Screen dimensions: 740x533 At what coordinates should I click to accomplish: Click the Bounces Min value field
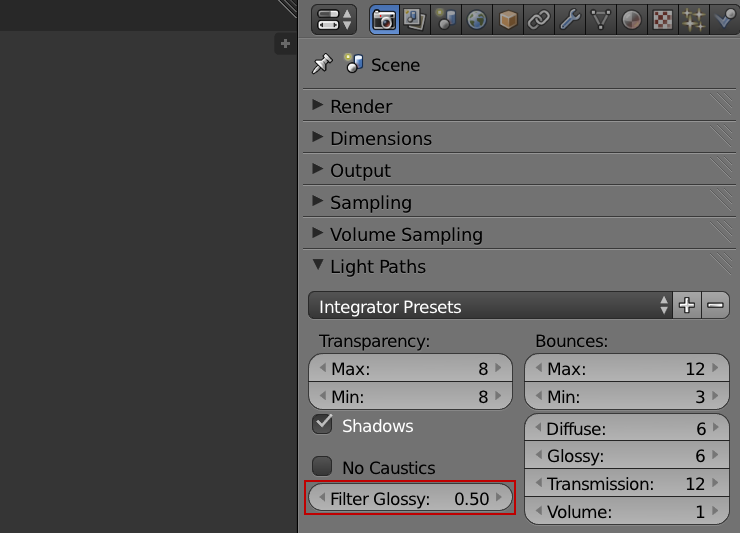coord(627,396)
